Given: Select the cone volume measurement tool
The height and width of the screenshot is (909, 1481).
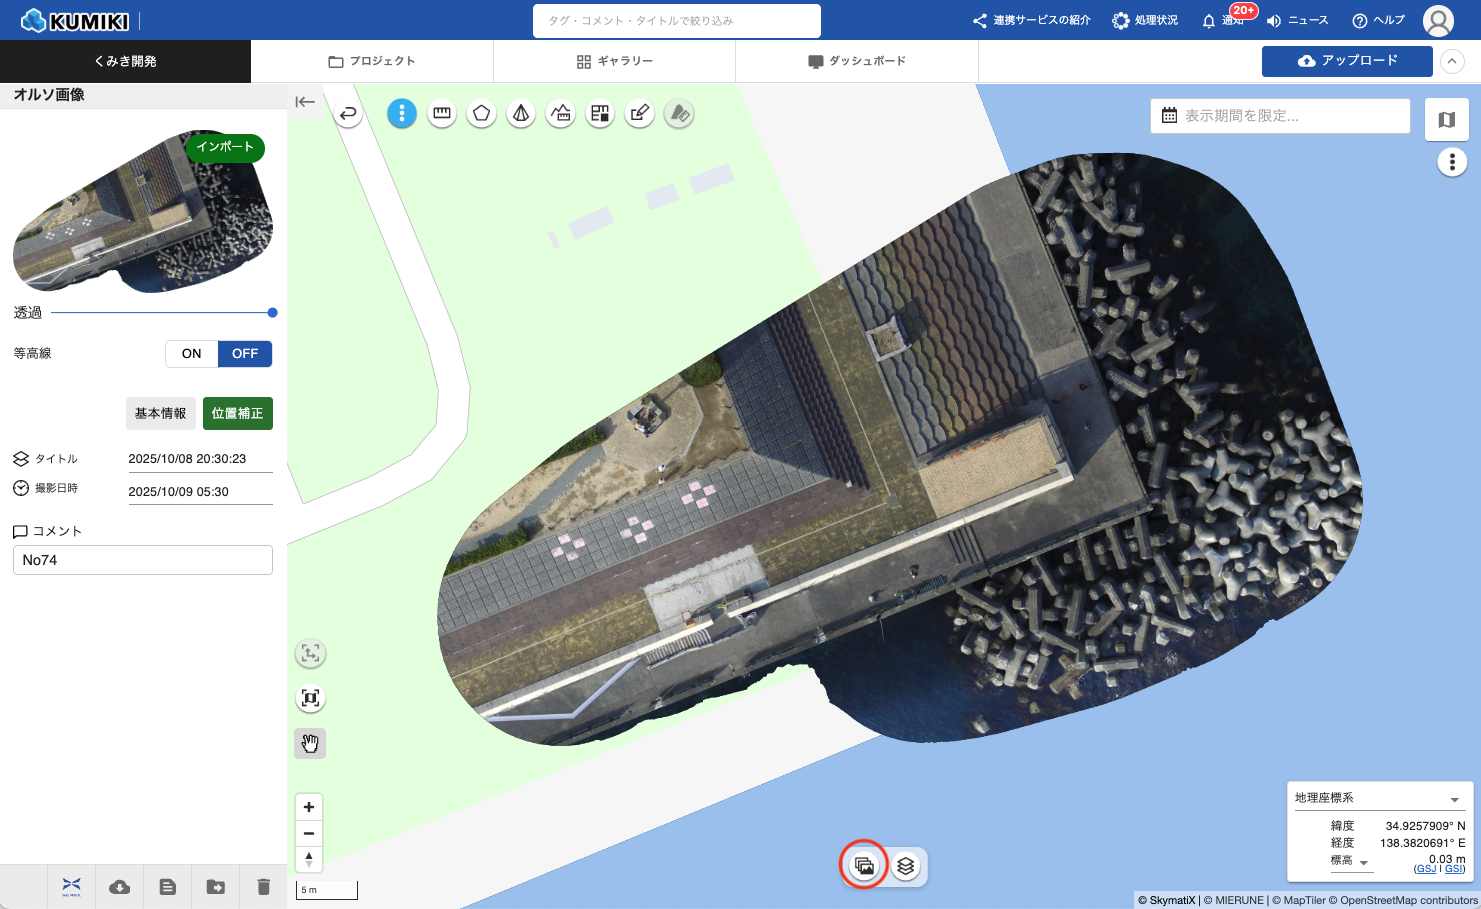Looking at the screenshot, I should 521,114.
